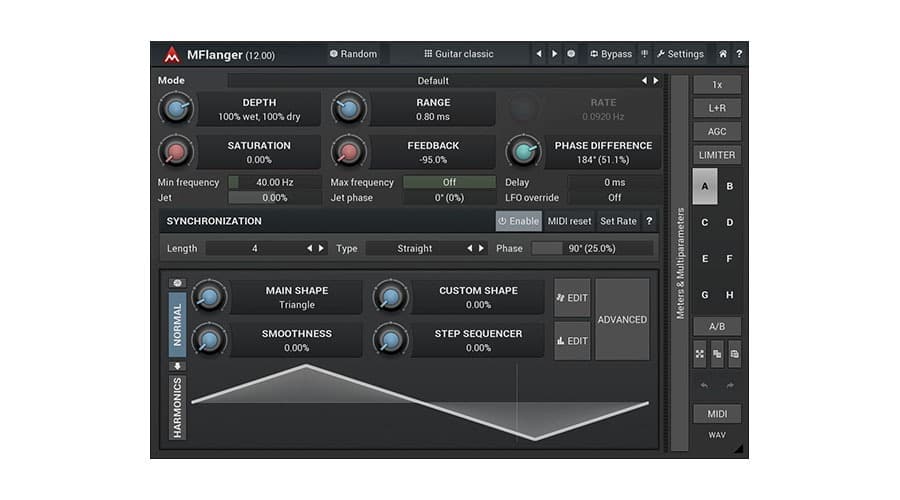Image resolution: width=900 pixels, height=500 pixels.
Task: Click the Feedback knob
Action: 348,152
